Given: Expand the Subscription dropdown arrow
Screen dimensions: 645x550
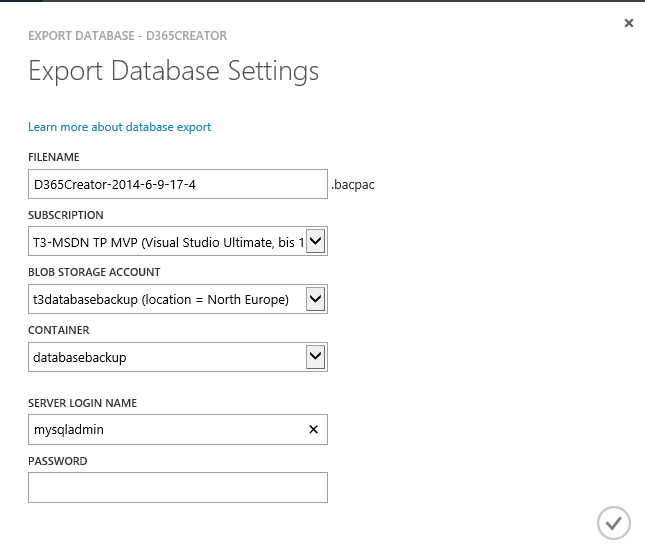Looking at the screenshot, I should (315, 241).
